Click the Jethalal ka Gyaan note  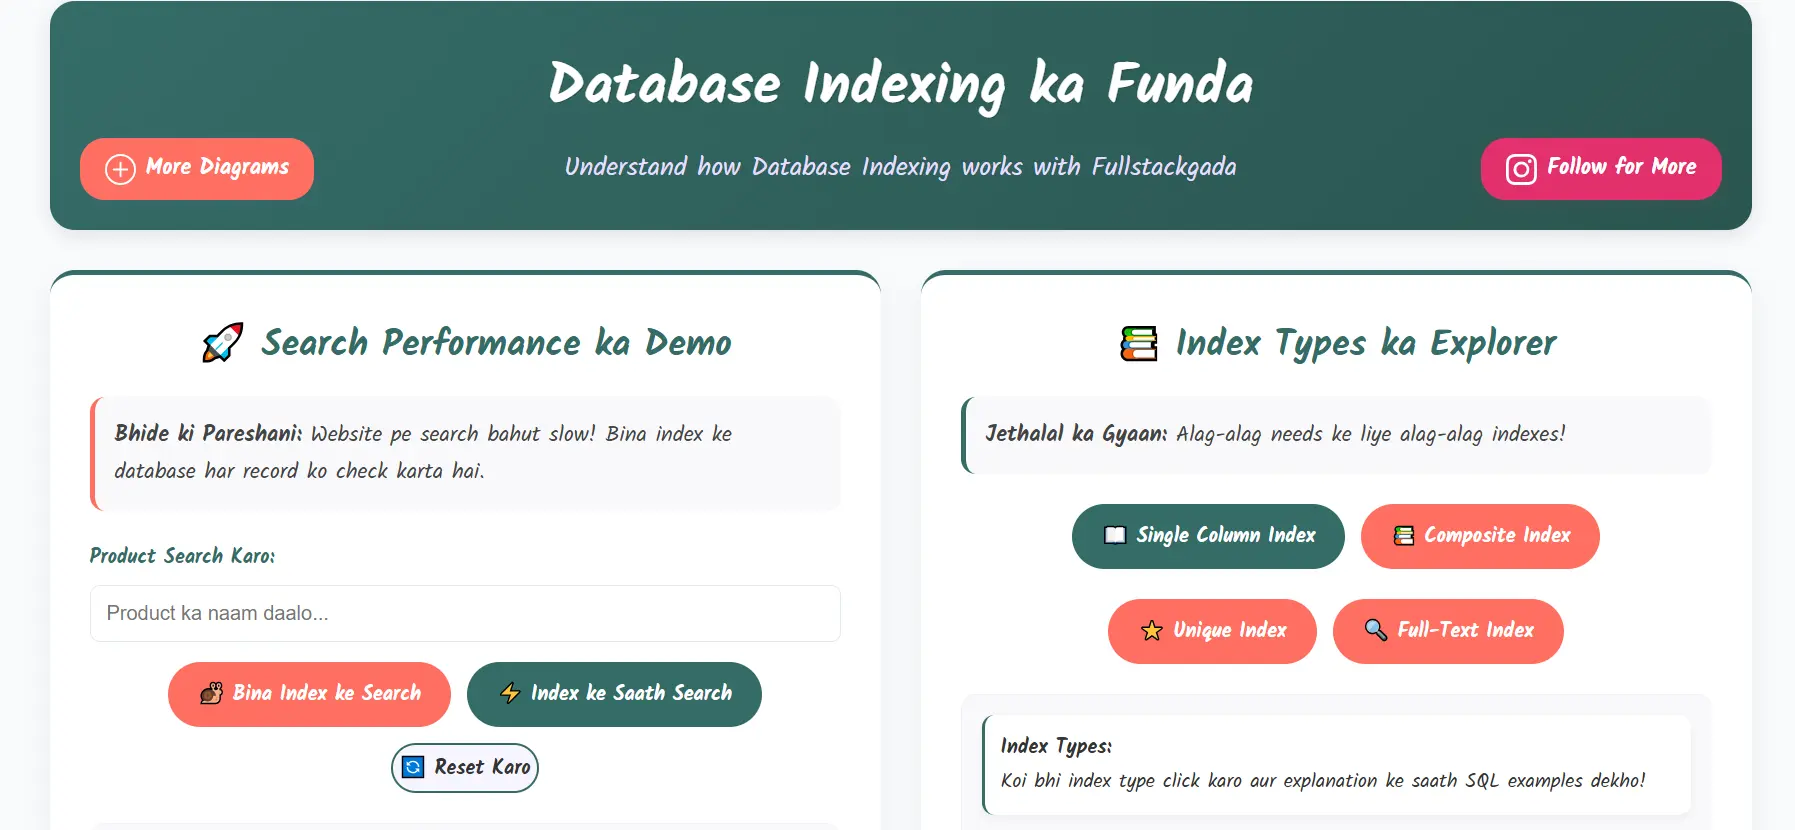[1336, 435]
